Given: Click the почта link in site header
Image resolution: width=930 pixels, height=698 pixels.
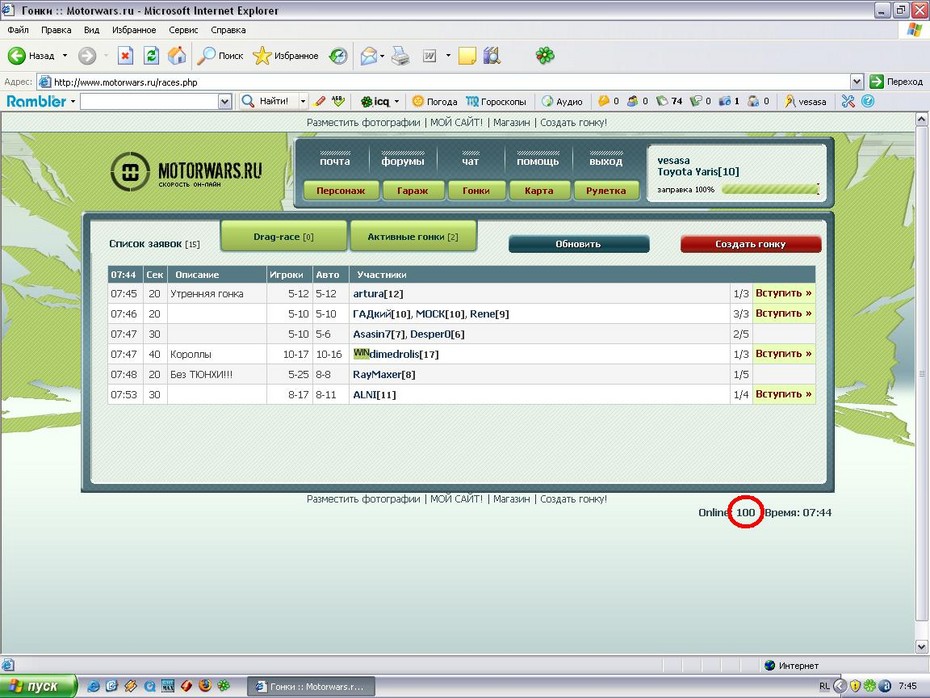Looking at the screenshot, I should click(x=335, y=161).
